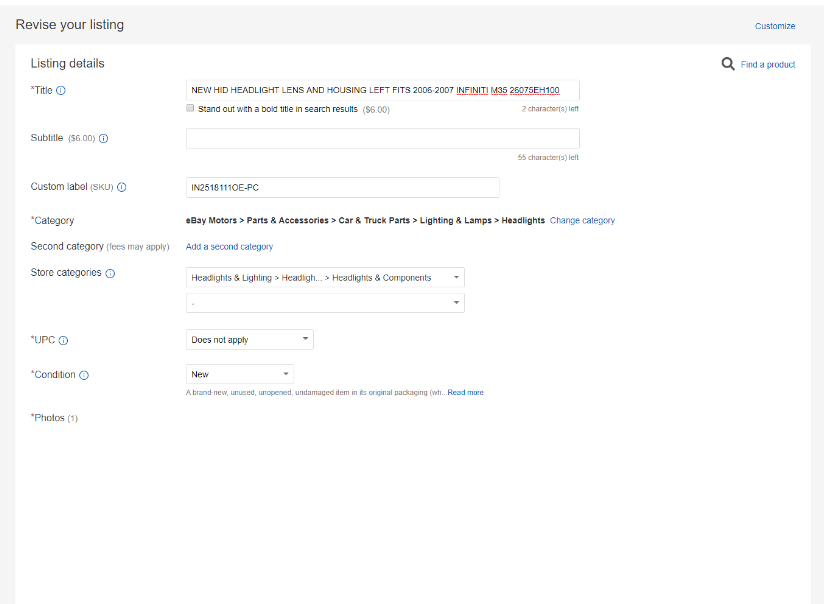Open the UPC 'Does not apply' dropdown

point(248,339)
